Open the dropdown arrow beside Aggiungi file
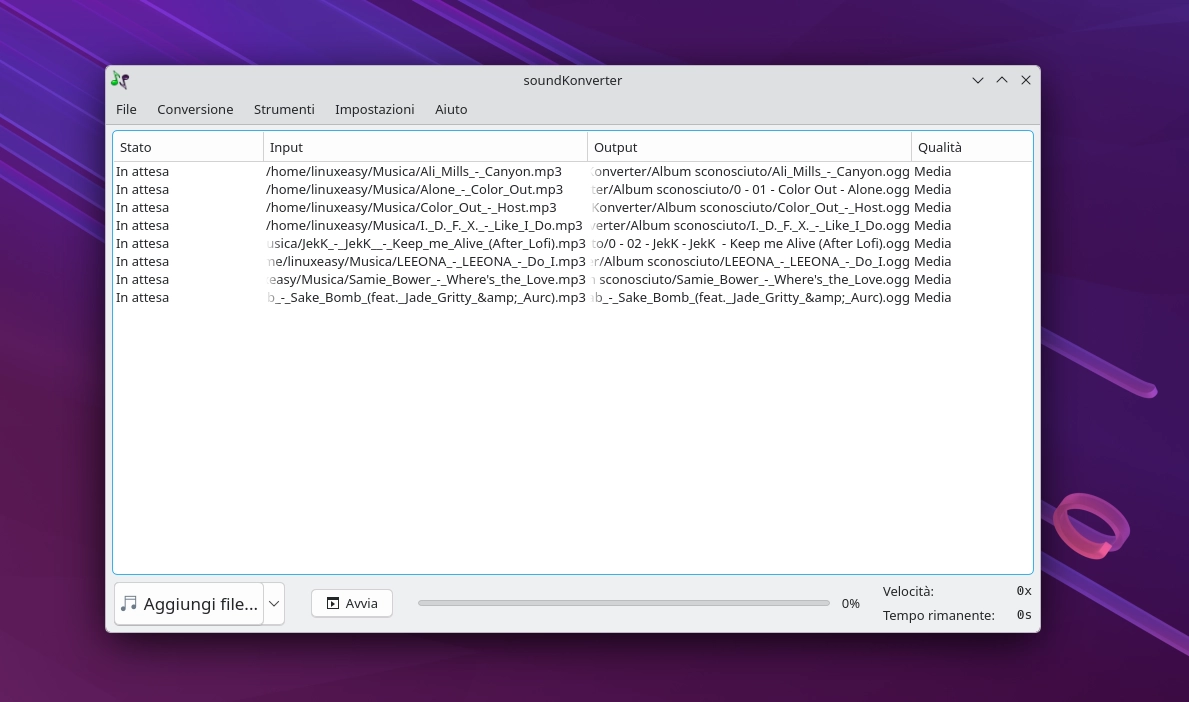The image size is (1189, 702). (x=273, y=603)
